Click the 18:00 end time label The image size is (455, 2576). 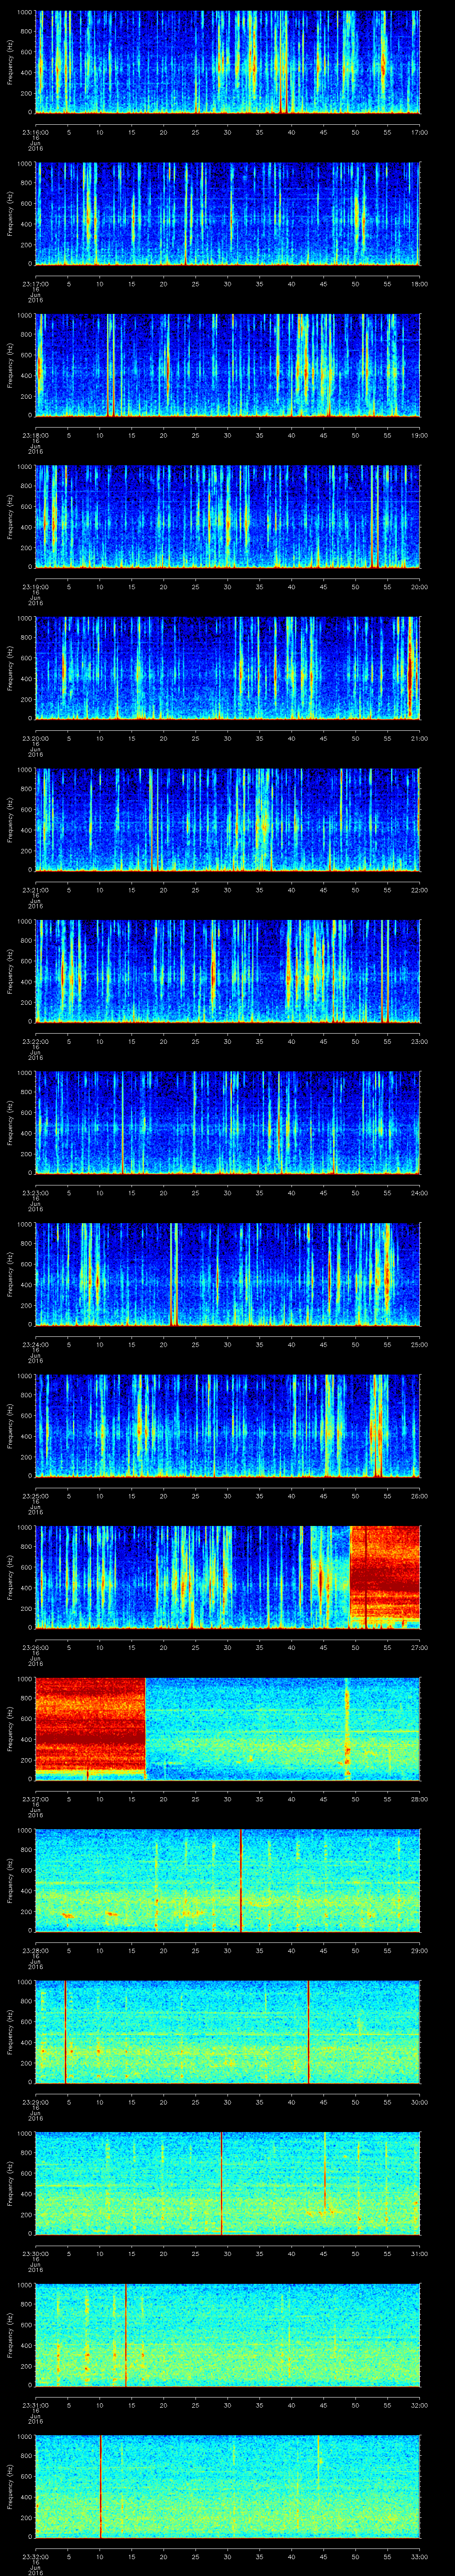point(420,284)
